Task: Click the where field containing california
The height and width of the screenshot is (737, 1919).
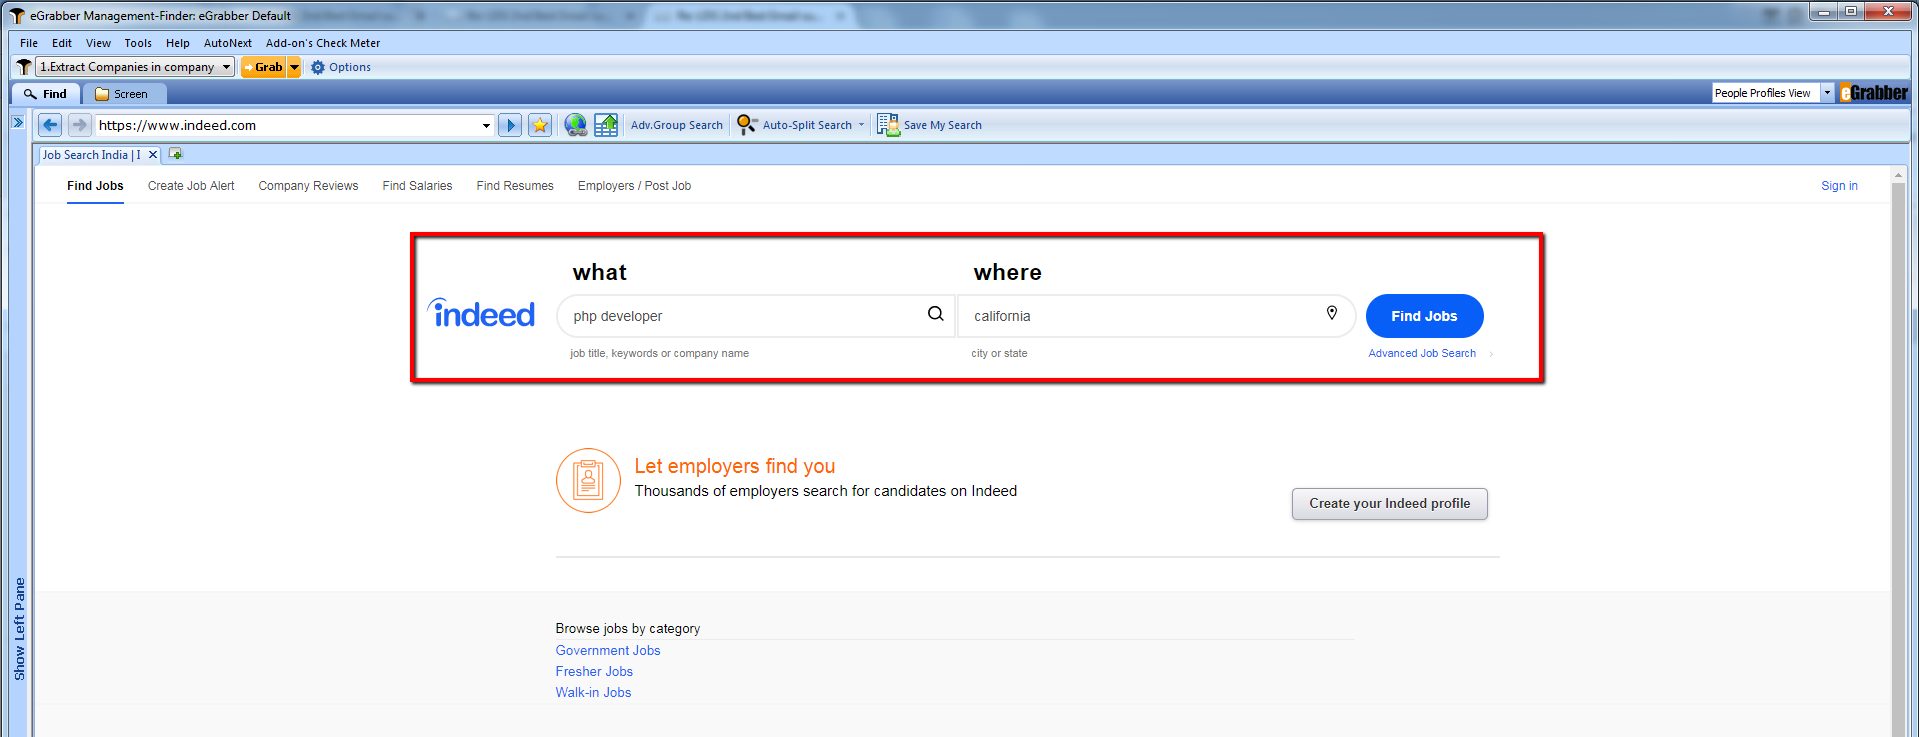Action: click(x=1156, y=316)
